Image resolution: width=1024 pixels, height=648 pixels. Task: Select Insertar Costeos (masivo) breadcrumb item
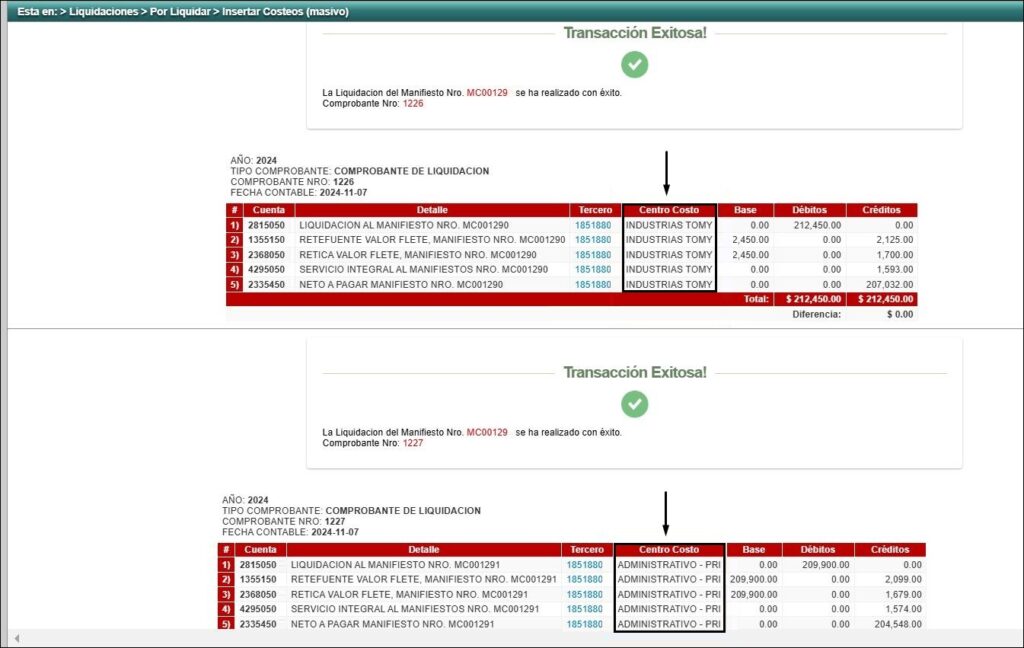[x=285, y=12]
